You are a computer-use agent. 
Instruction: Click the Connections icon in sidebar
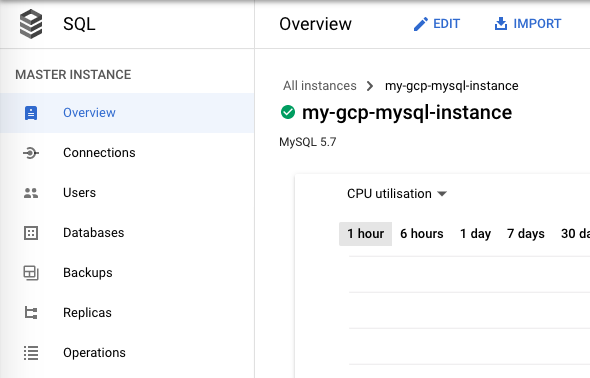click(31, 153)
